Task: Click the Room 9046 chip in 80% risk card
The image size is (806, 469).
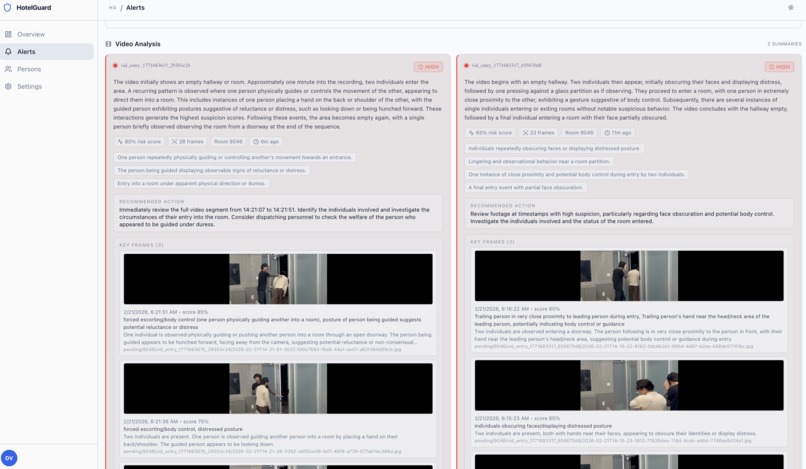Action: click(x=228, y=141)
